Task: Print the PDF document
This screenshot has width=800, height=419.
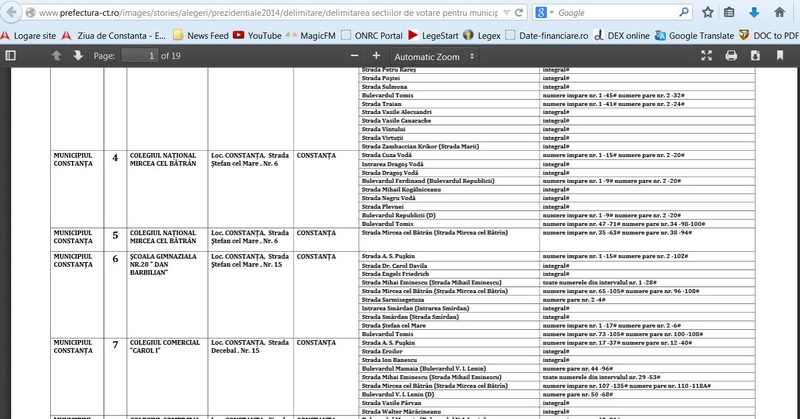Action: point(731,56)
